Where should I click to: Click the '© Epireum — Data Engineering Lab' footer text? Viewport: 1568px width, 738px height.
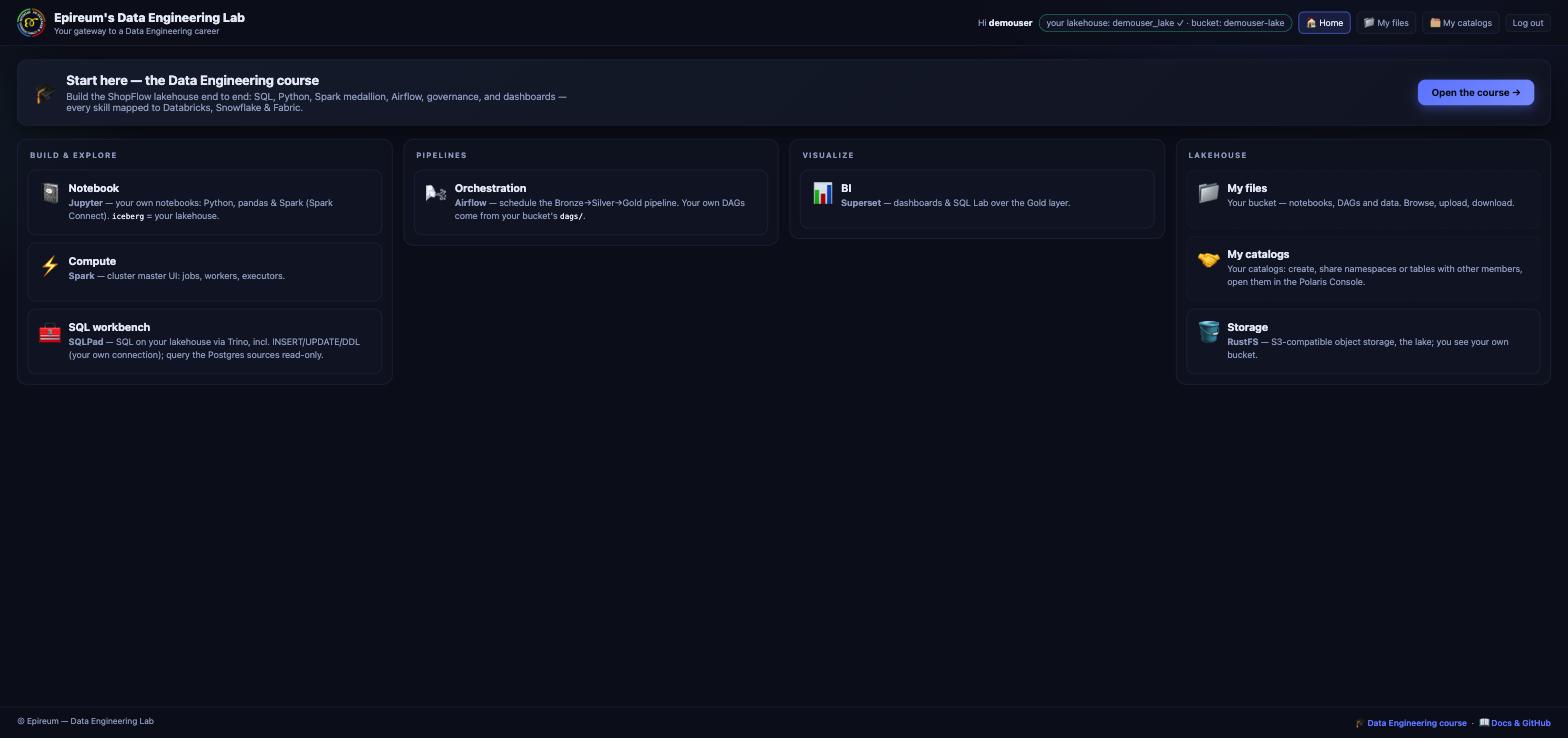click(x=85, y=721)
